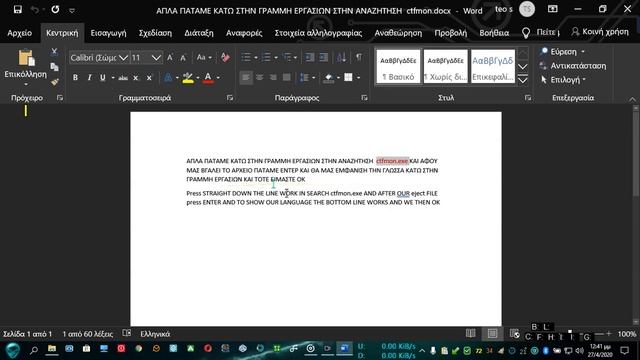Increase font size with the large A icon

tap(170, 58)
